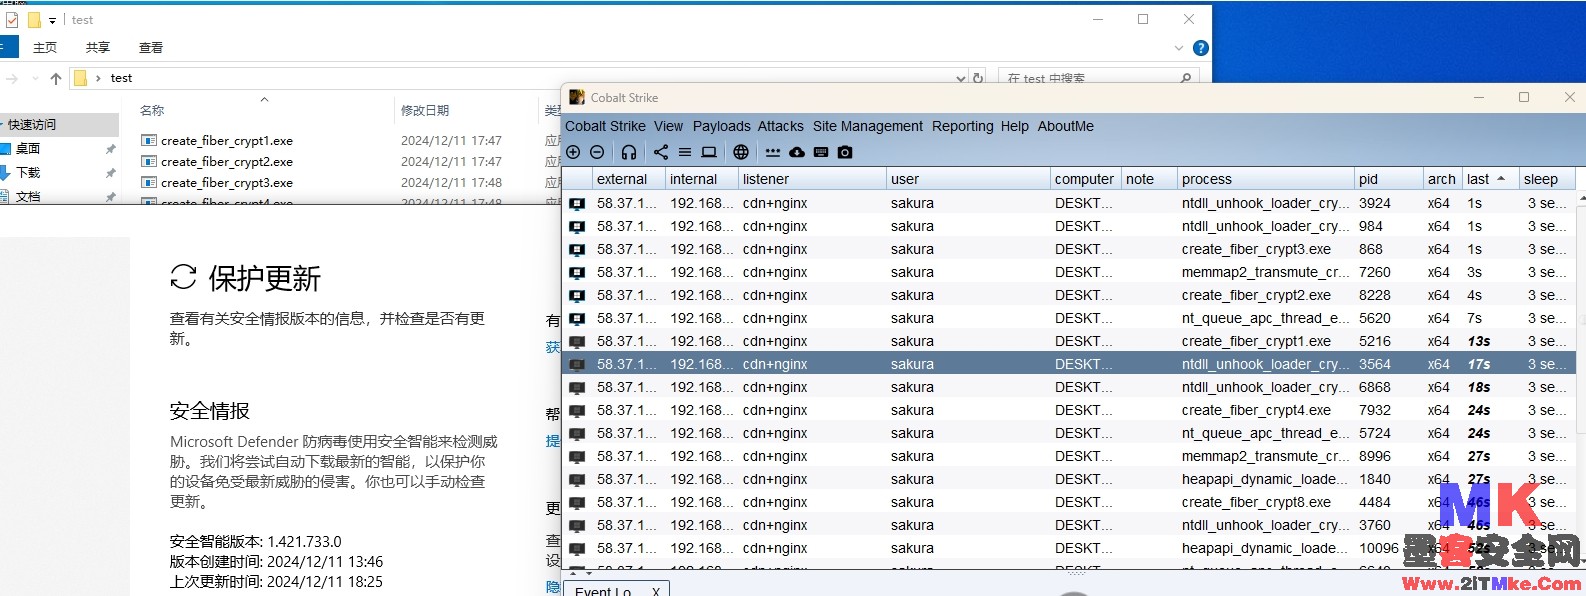
Task: Open the Help menu in Cobalt Strike
Action: pos(1014,126)
